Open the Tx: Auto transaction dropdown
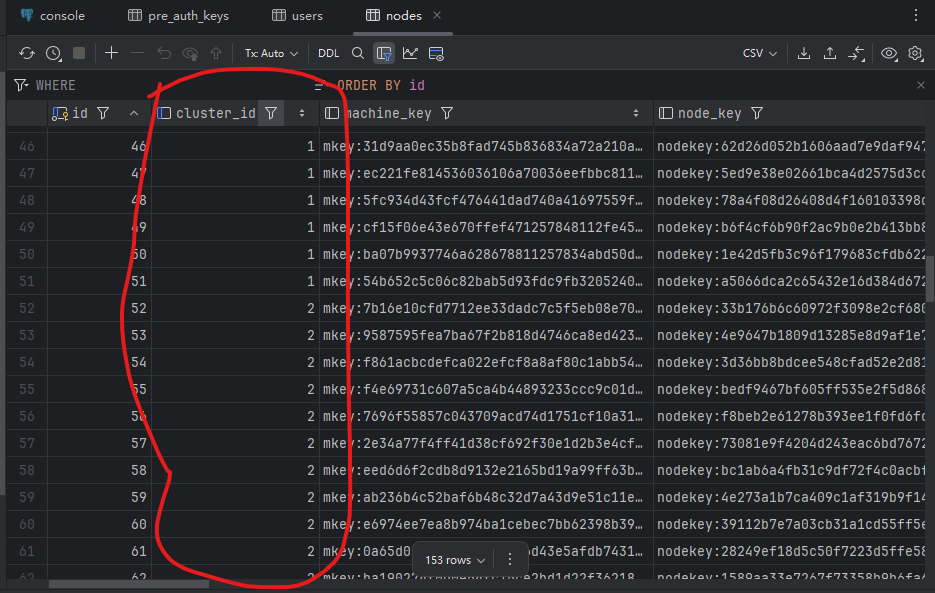Viewport: 935px width, 593px height. click(271, 53)
